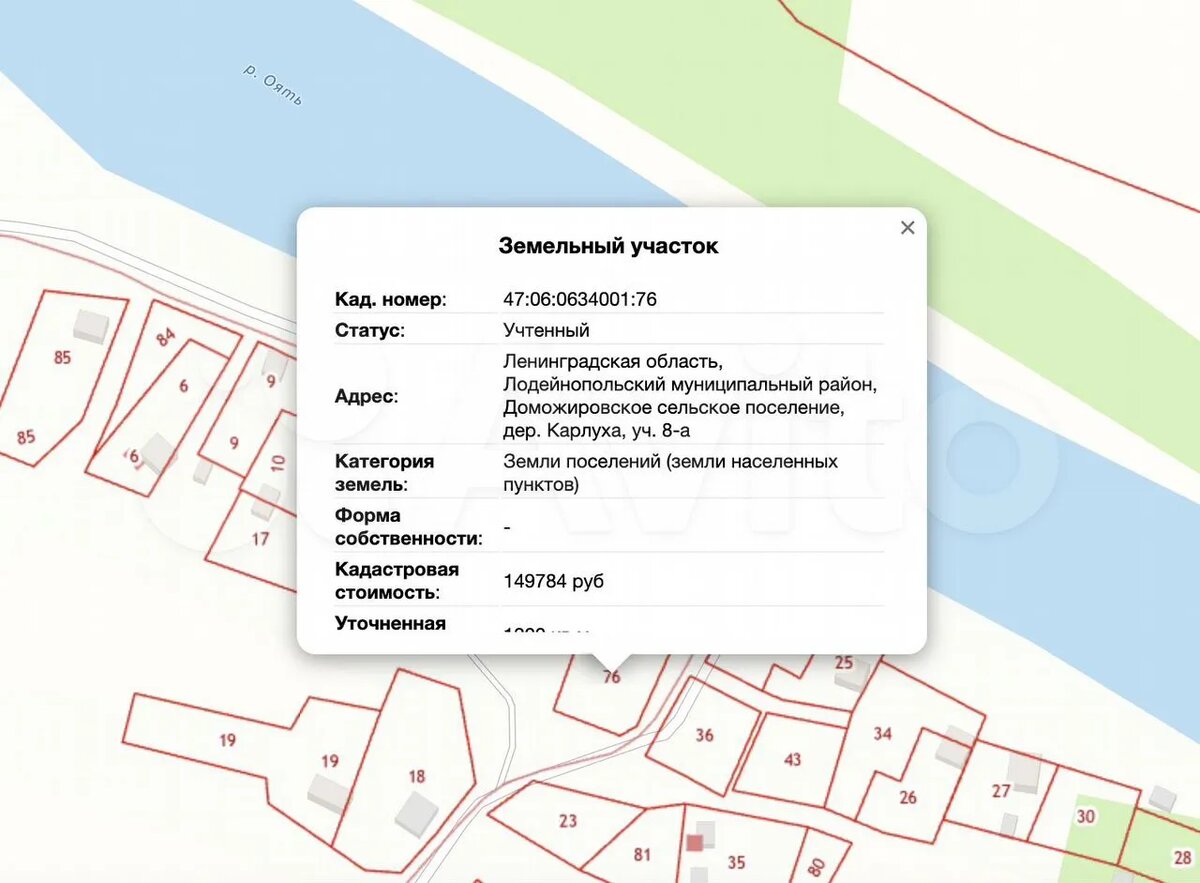
Task: Click the gray building inside parcel 18
Action: pos(417,813)
